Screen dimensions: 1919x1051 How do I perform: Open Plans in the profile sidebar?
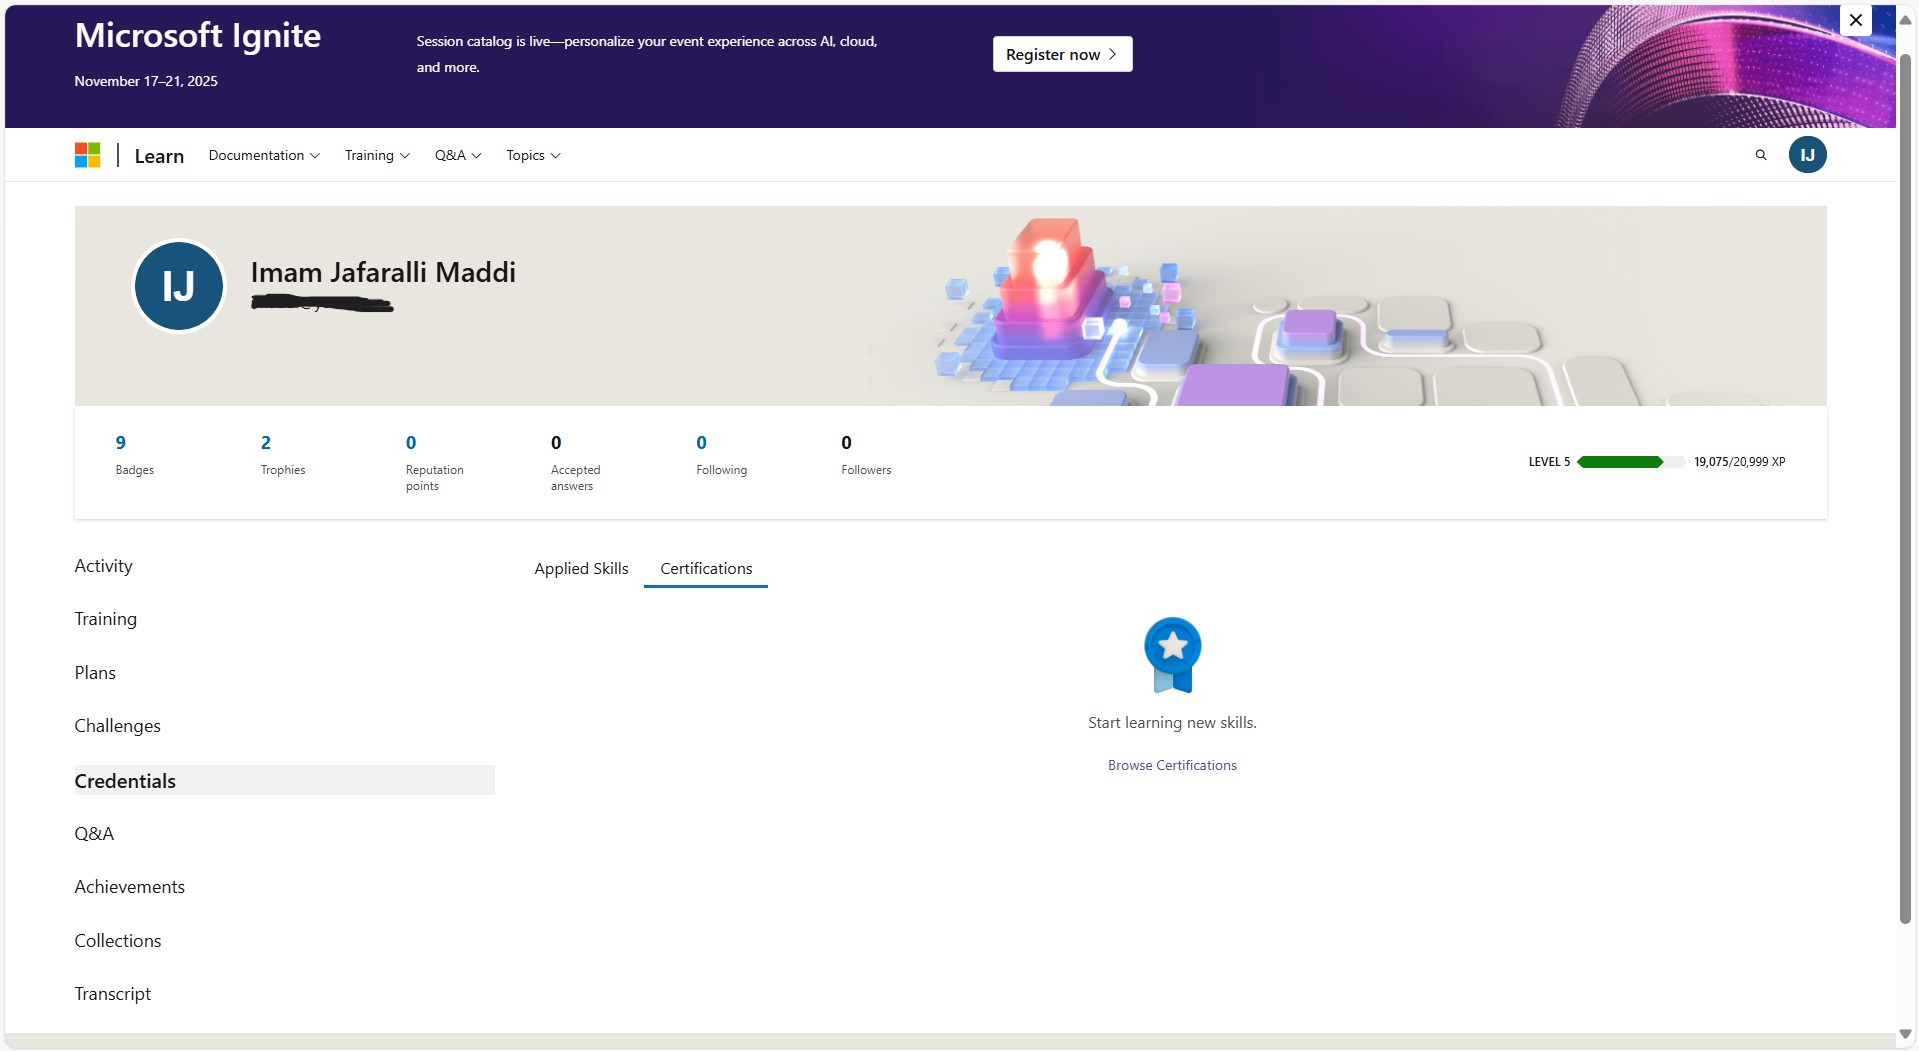click(95, 673)
